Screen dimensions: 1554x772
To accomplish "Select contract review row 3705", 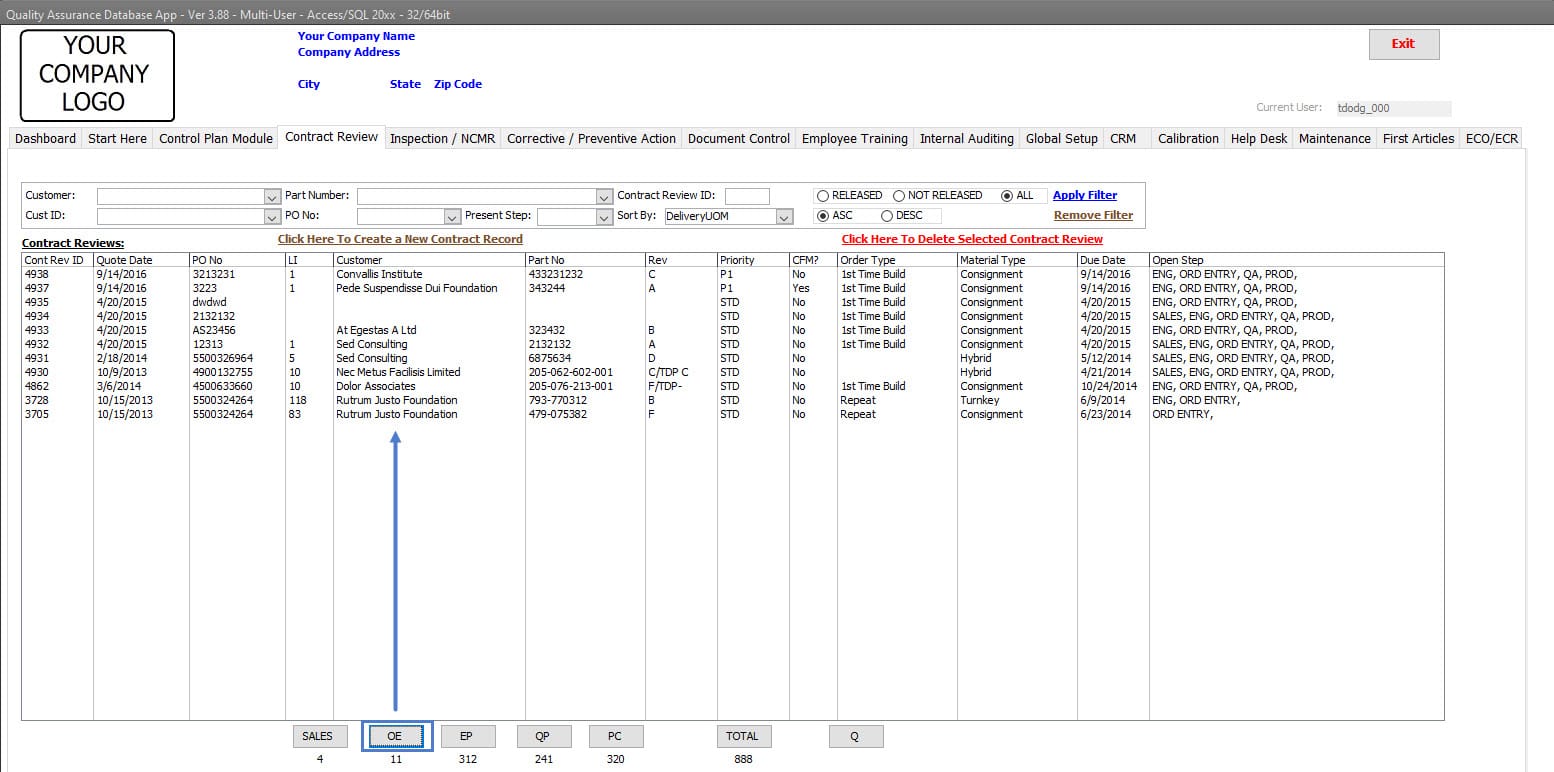I will click(733, 414).
